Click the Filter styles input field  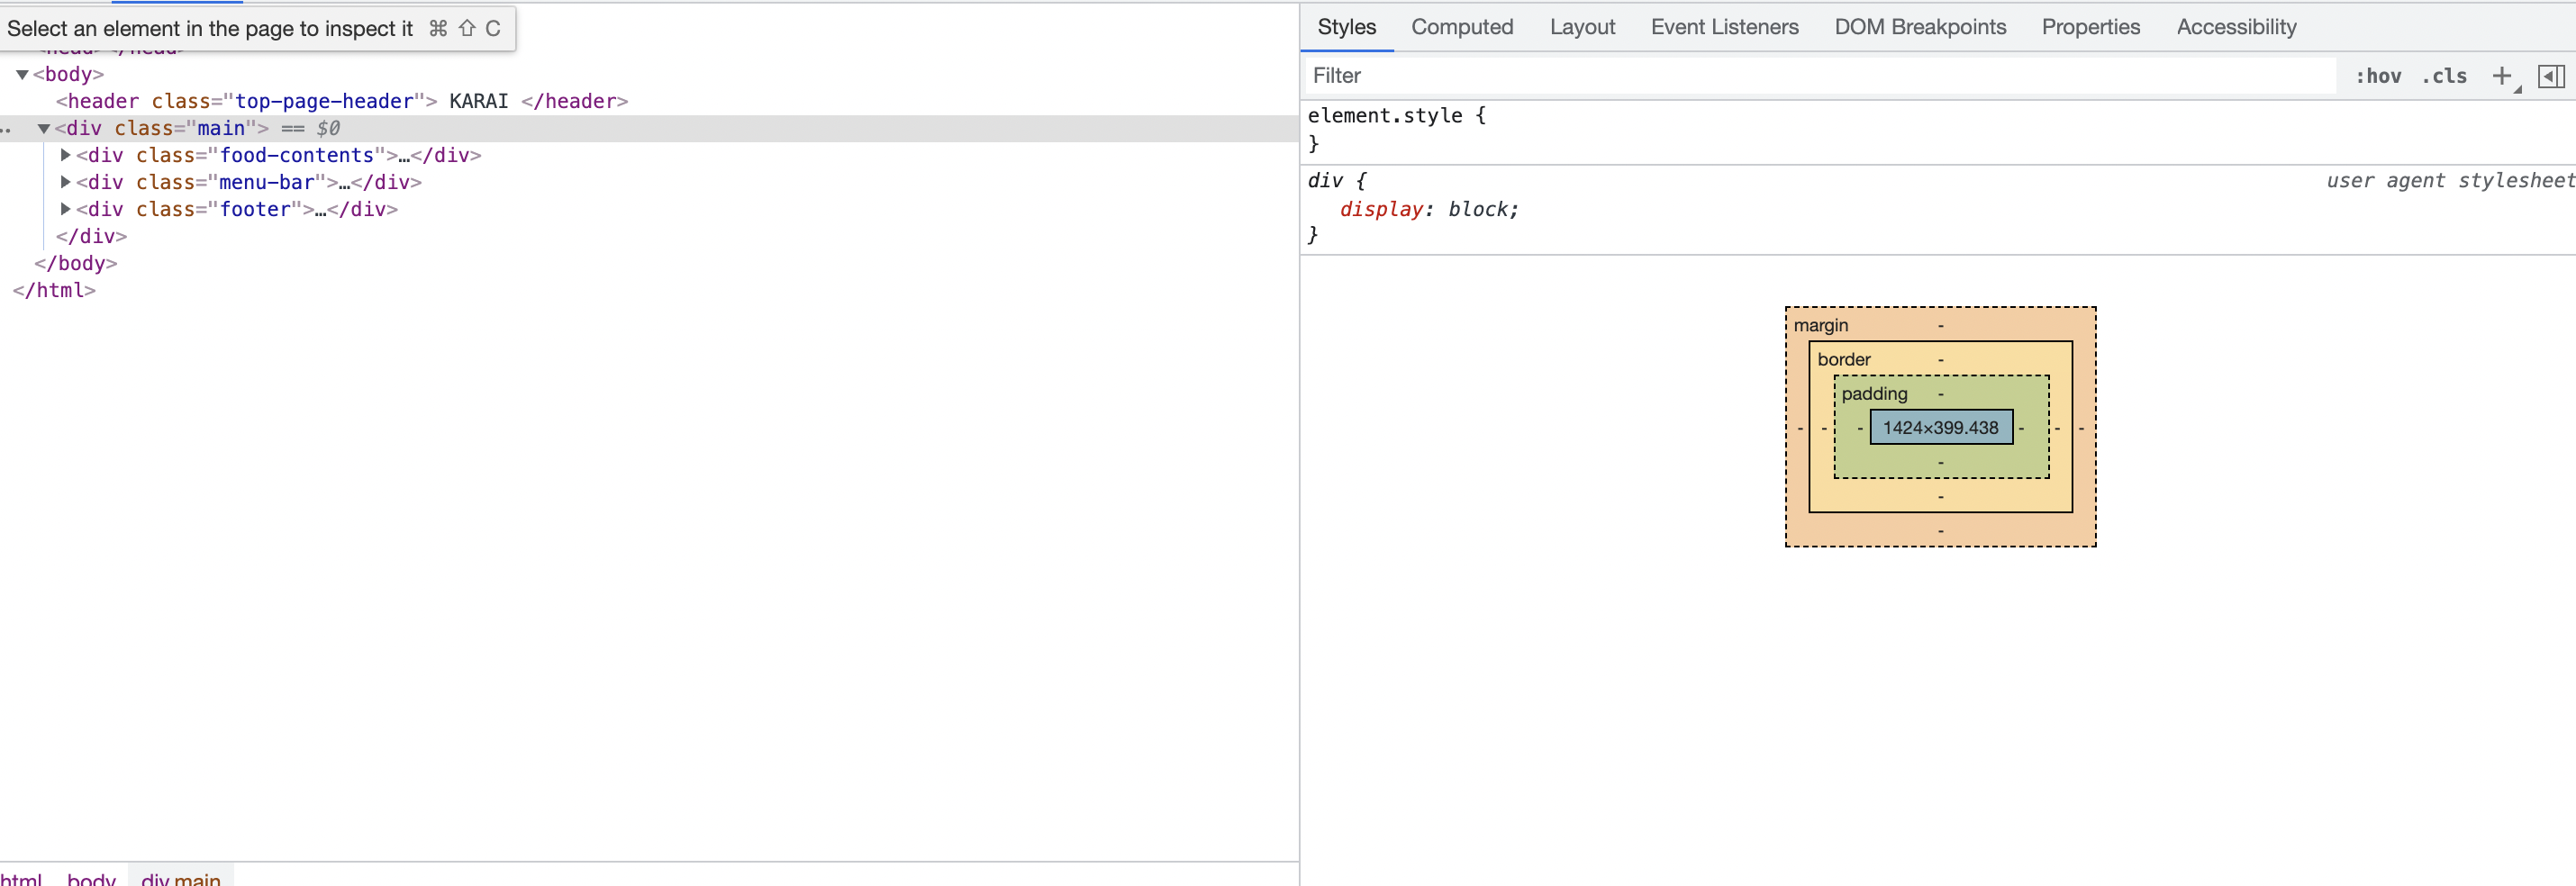point(1820,76)
